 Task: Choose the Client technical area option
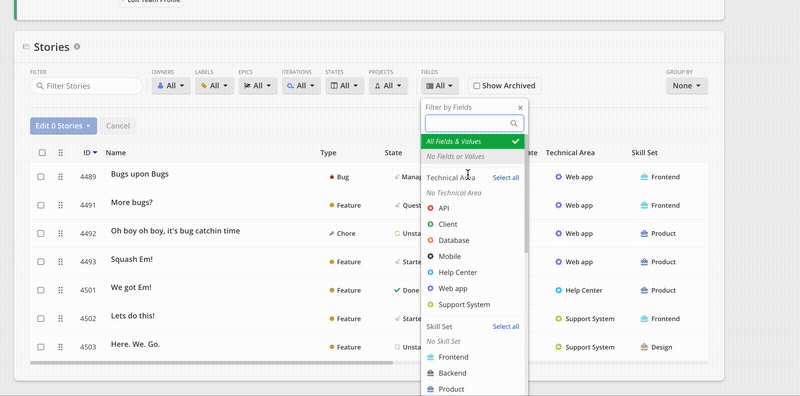473,224
